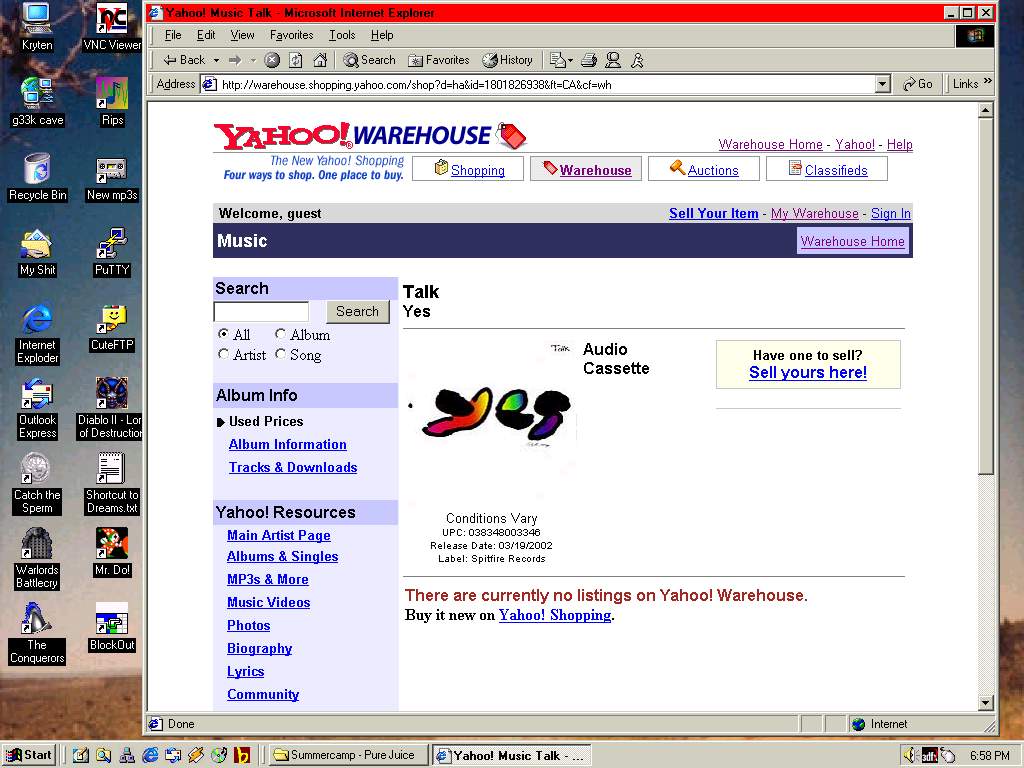Click the Yes album cover thumbnail
This screenshot has width=1024, height=768.
click(490, 421)
